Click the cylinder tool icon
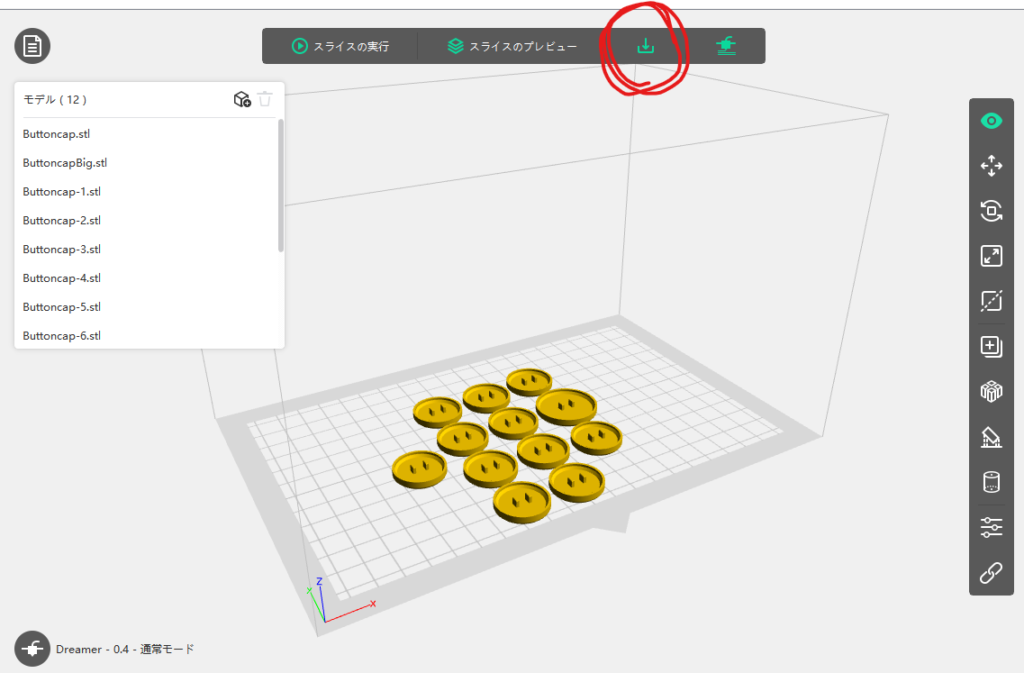The width and height of the screenshot is (1024, 673). [991, 482]
